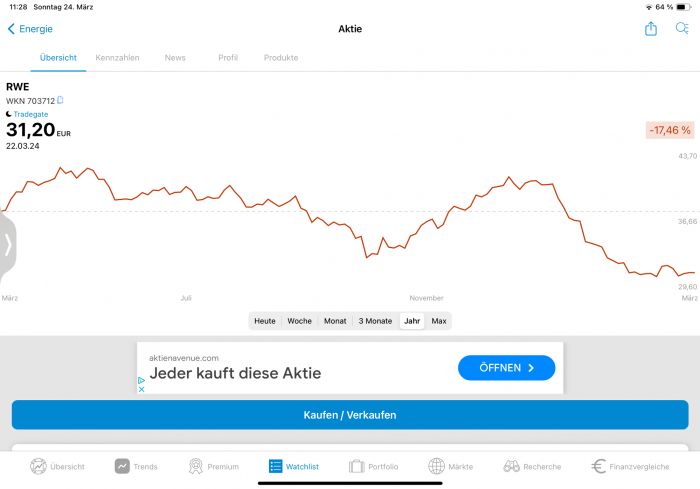Go back to Energie list
700x489 pixels.
pyautogui.click(x=30, y=29)
